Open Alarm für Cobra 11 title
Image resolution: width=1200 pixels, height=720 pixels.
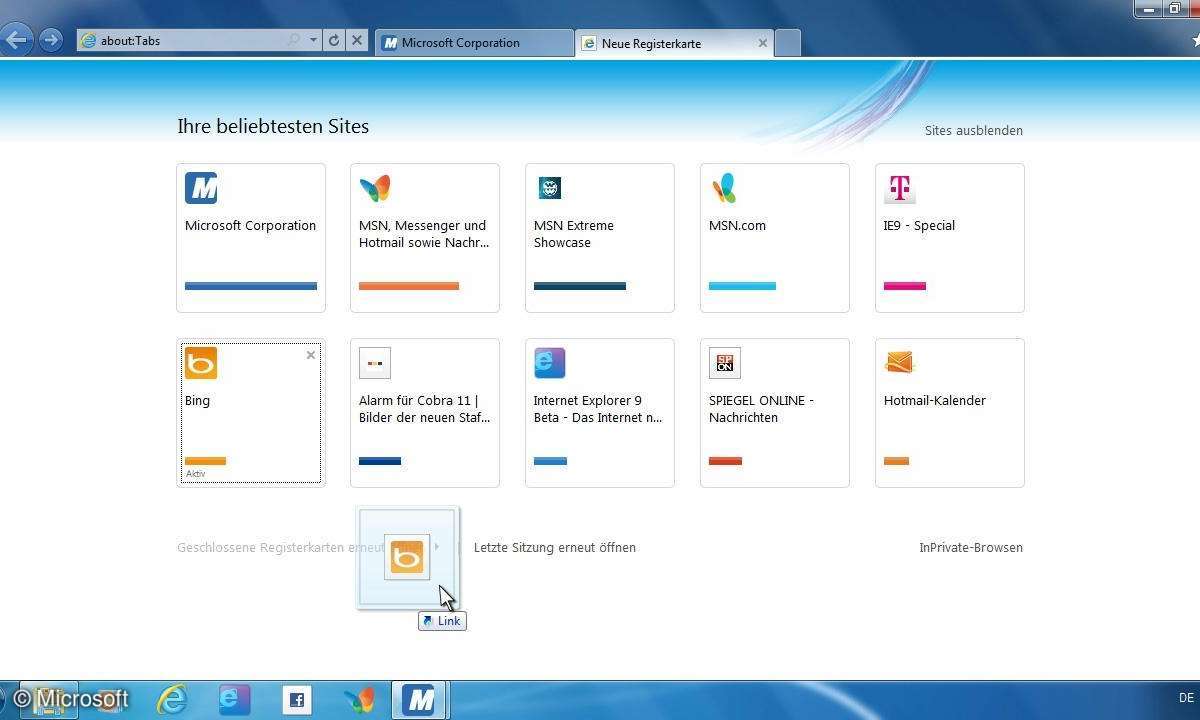click(x=424, y=409)
